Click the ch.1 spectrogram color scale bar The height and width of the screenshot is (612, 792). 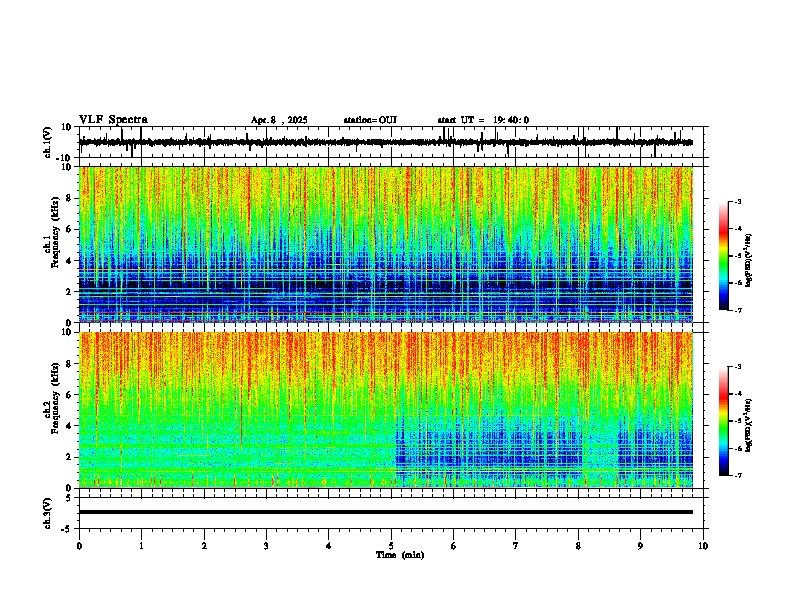tap(723, 256)
